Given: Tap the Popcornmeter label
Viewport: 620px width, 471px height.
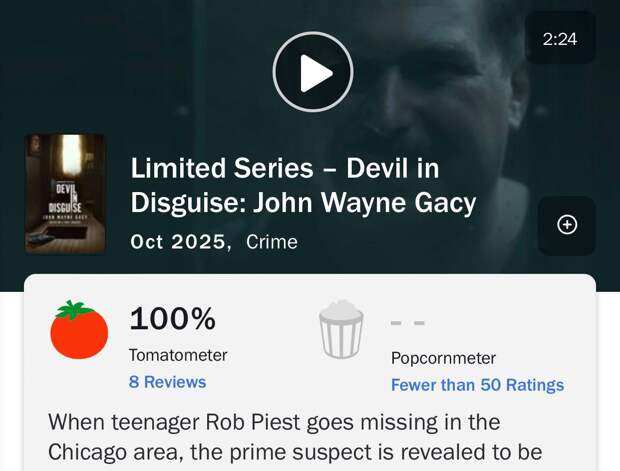Looking at the screenshot, I should pyautogui.click(x=443, y=358).
